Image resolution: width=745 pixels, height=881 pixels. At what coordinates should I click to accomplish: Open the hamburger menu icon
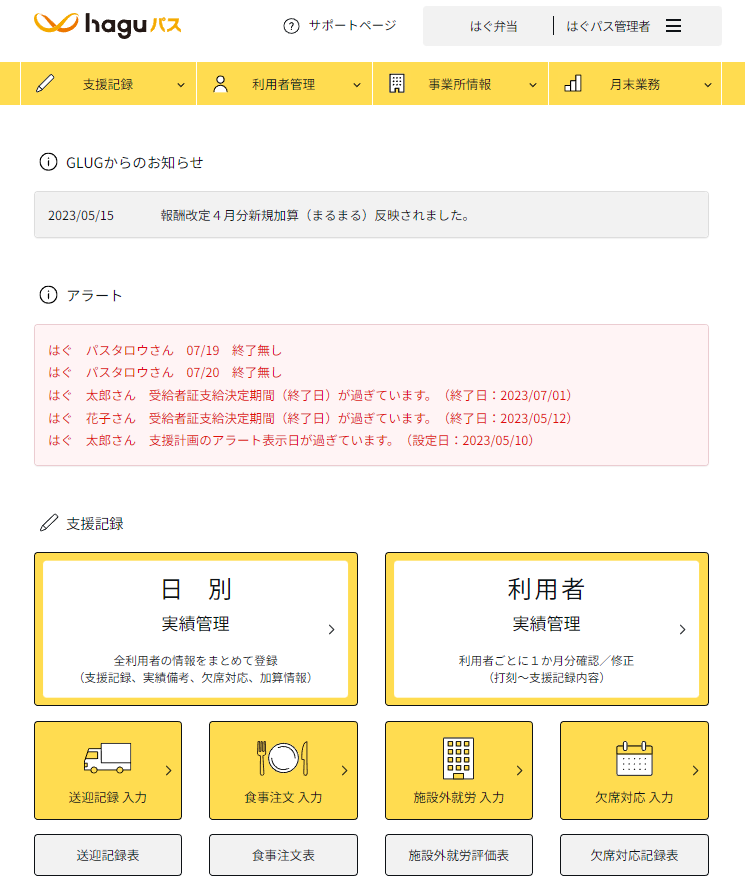[x=673, y=26]
